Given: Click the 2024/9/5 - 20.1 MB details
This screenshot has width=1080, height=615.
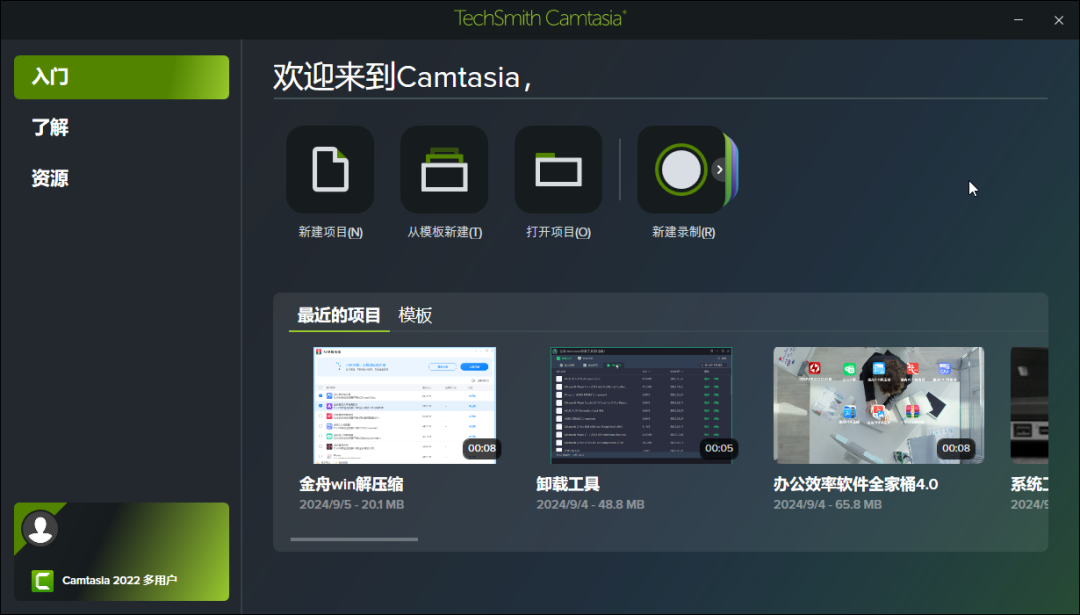Looking at the screenshot, I should [x=351, y=505].
